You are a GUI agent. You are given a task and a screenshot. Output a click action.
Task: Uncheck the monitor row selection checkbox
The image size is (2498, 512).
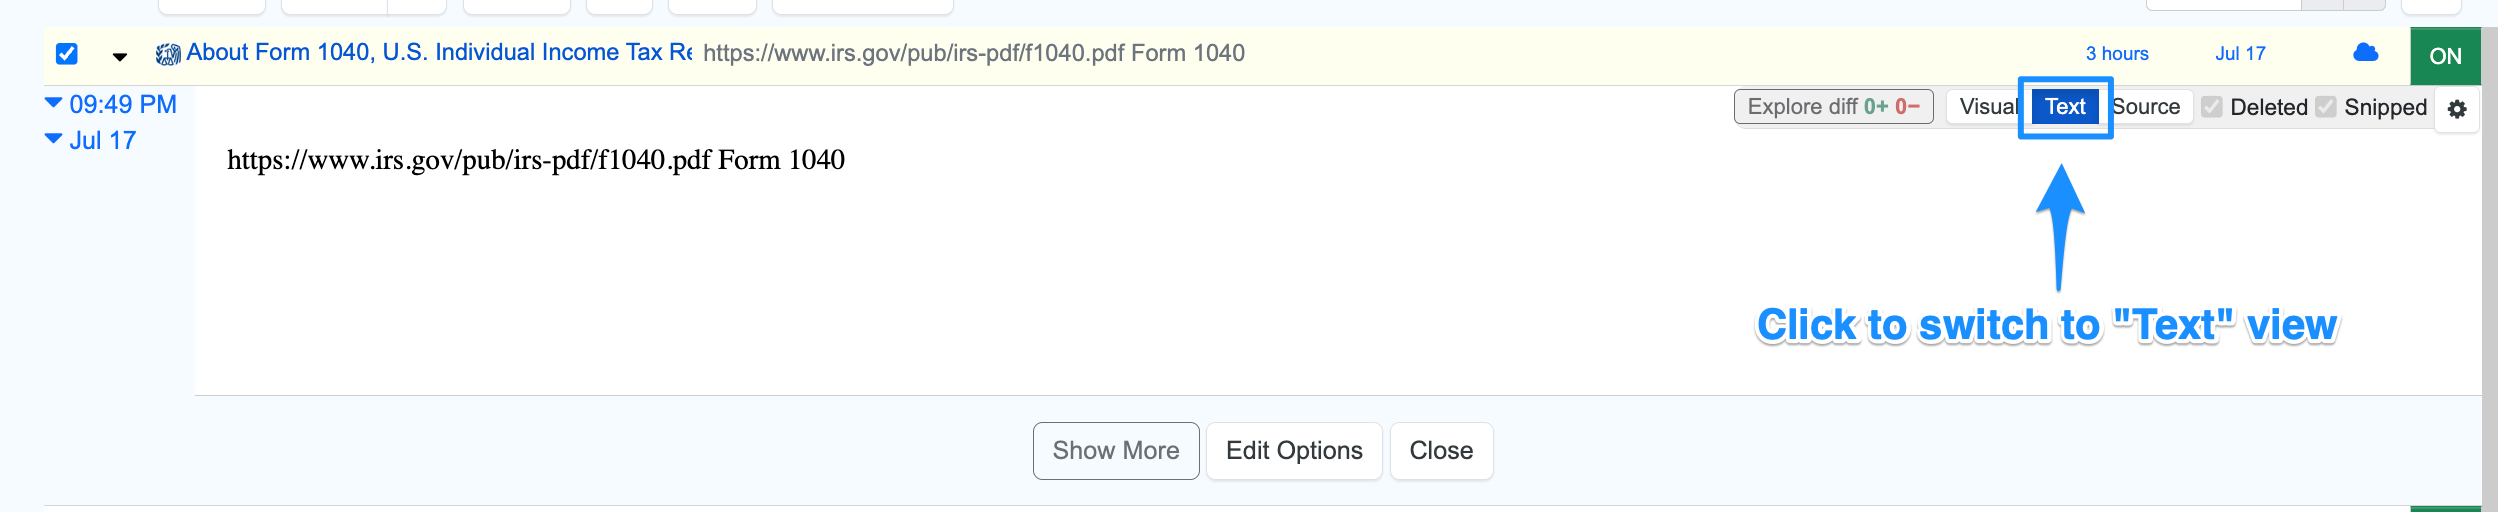click(x=67, y=54)
